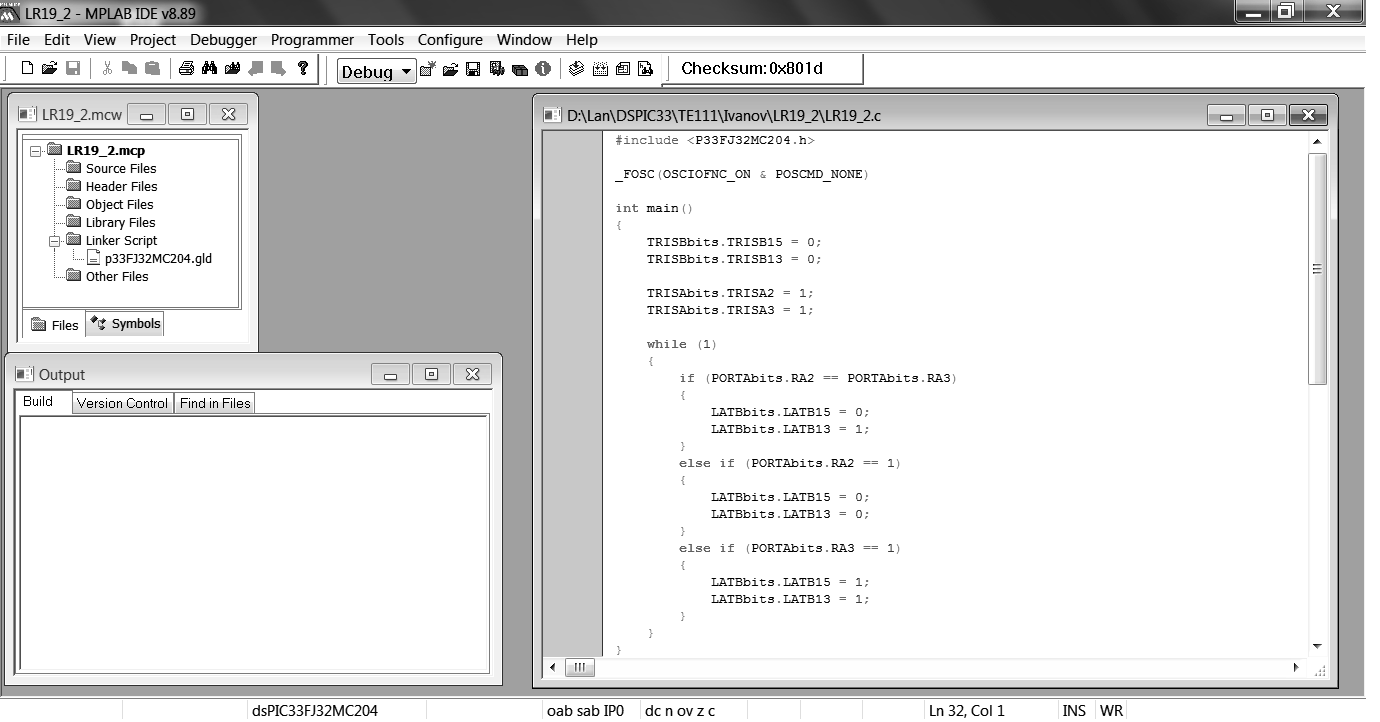Open the Tools menu
Viewport: 1380px width, 722px height.
[x=386, y=40]
